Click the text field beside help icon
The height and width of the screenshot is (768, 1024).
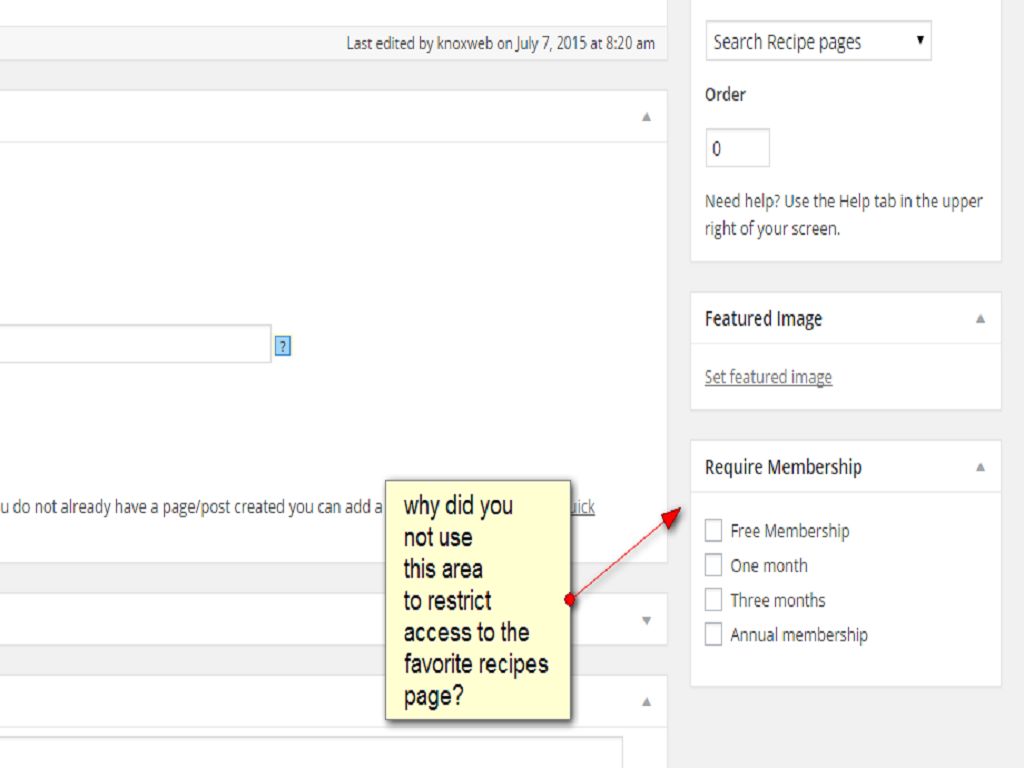point(135,344)
